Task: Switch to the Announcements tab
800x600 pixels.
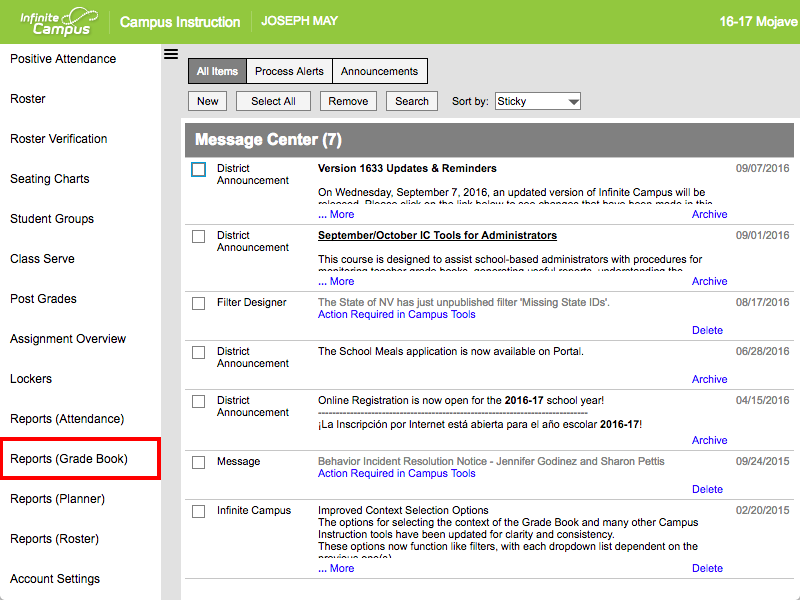Action: [x=380, y=71]
